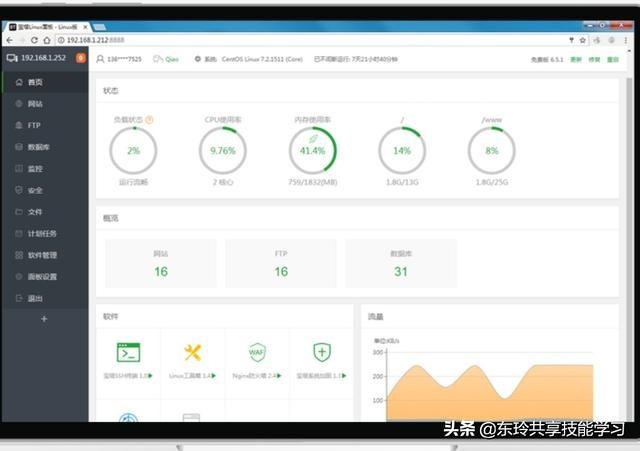Open the browser three-dot menu
This screenshot has height=451, width=640.
click(625, 40)
